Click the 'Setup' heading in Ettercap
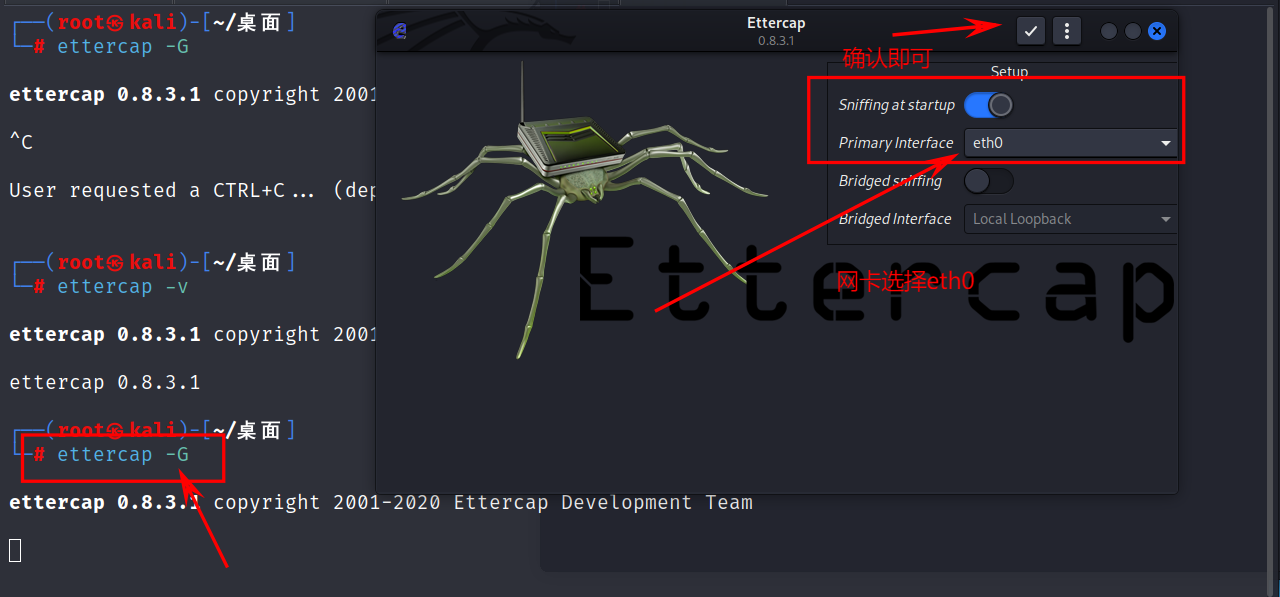This screenshot has width=1280, height=597. pos(1009,72)
